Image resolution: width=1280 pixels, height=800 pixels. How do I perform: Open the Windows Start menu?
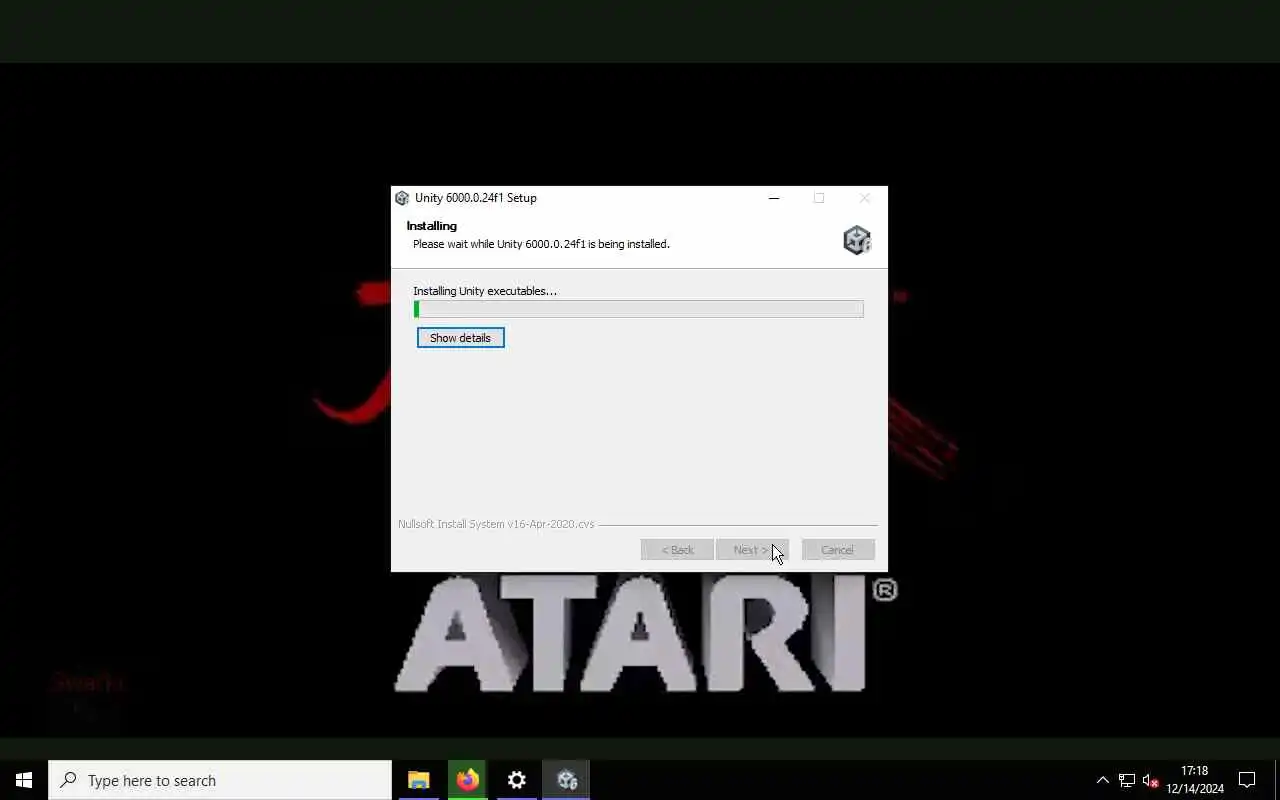(x=24, y=780)
